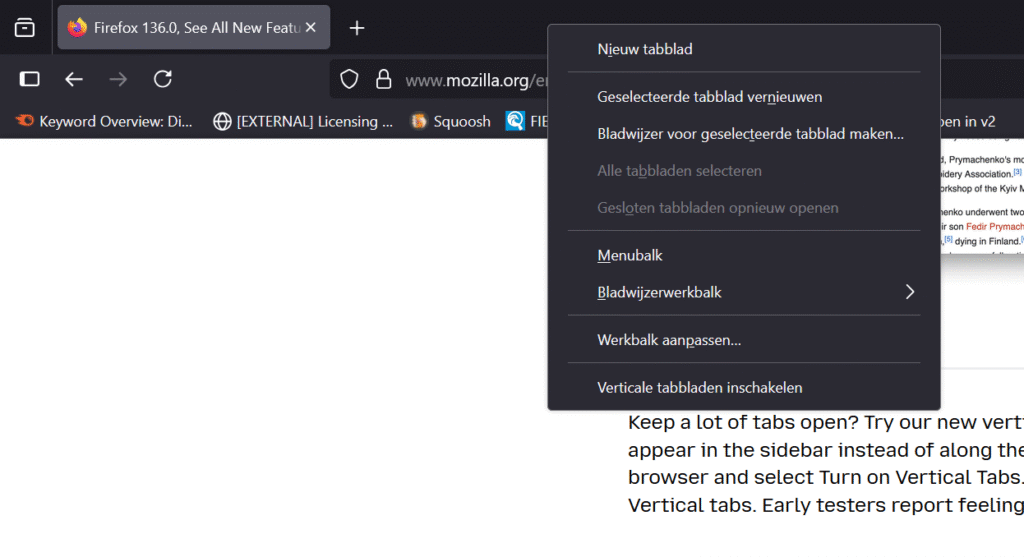Screen dimensions: 1024x557
Task: Choose Geselecteerde tabblad vernieuwen
Action: point(744,97)
